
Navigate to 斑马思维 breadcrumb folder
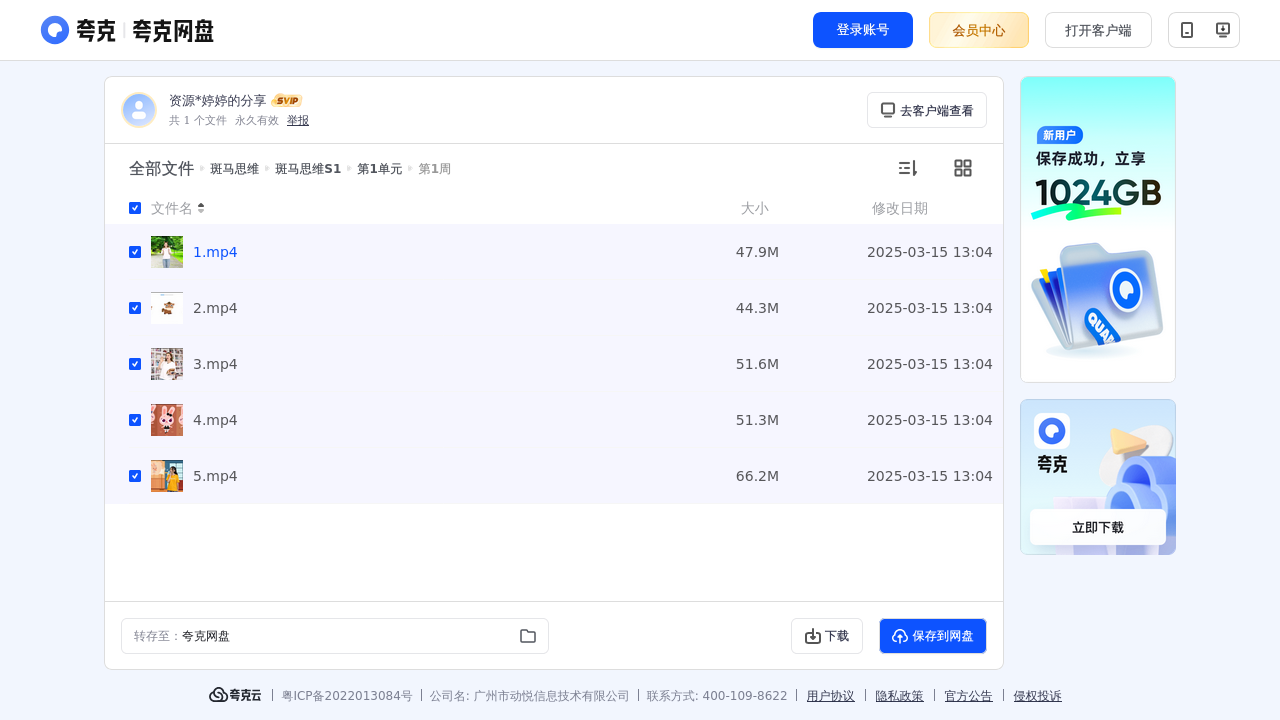(x=234, y=169)
